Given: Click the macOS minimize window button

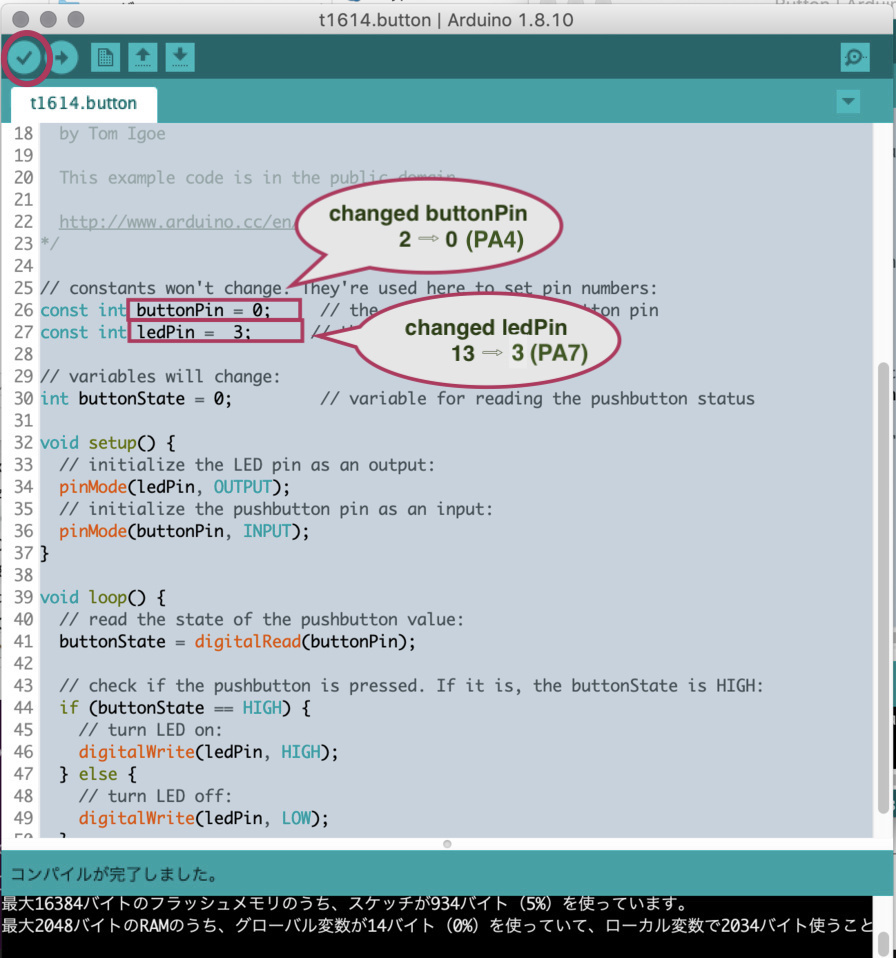Looking at the screenshot, I should (x=48, y=20).
